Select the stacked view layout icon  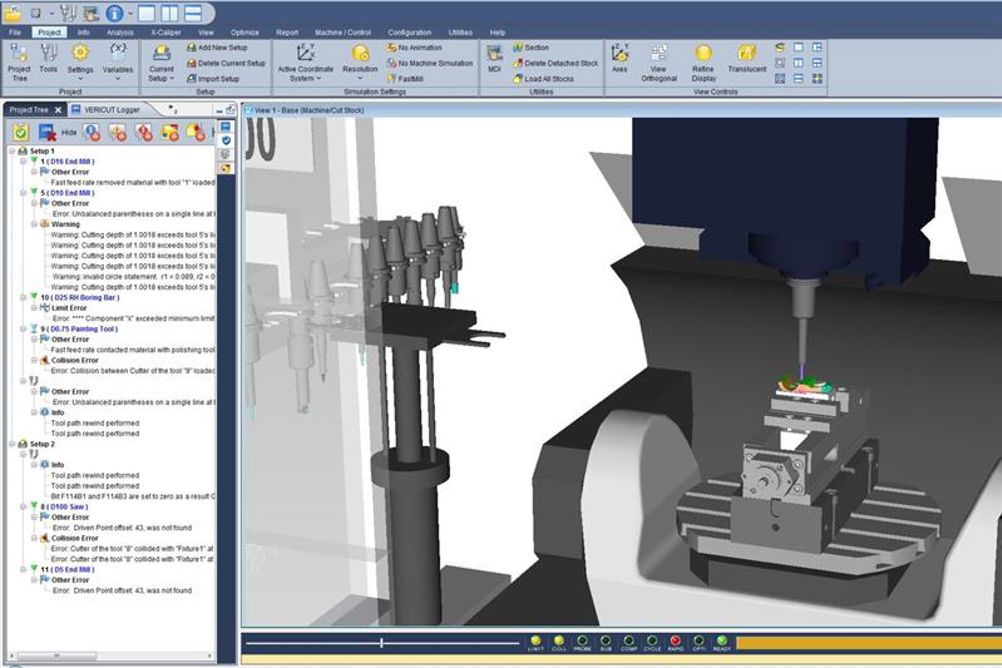click(192, 13)
